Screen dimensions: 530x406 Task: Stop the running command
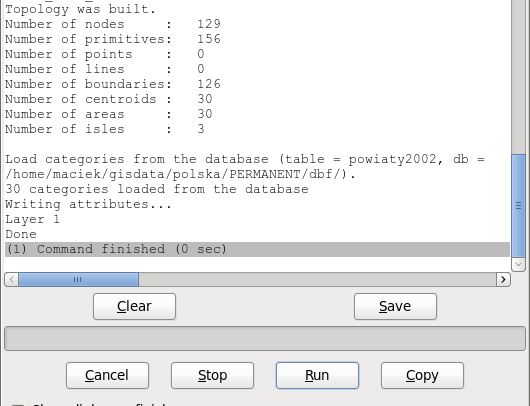(212, 375)
